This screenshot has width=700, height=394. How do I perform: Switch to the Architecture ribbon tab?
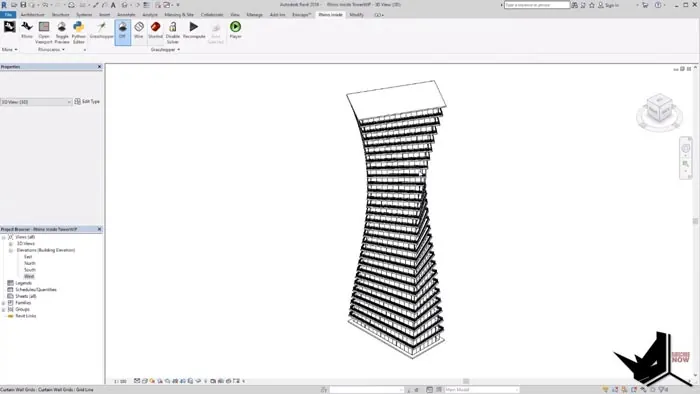pos(33,15)
